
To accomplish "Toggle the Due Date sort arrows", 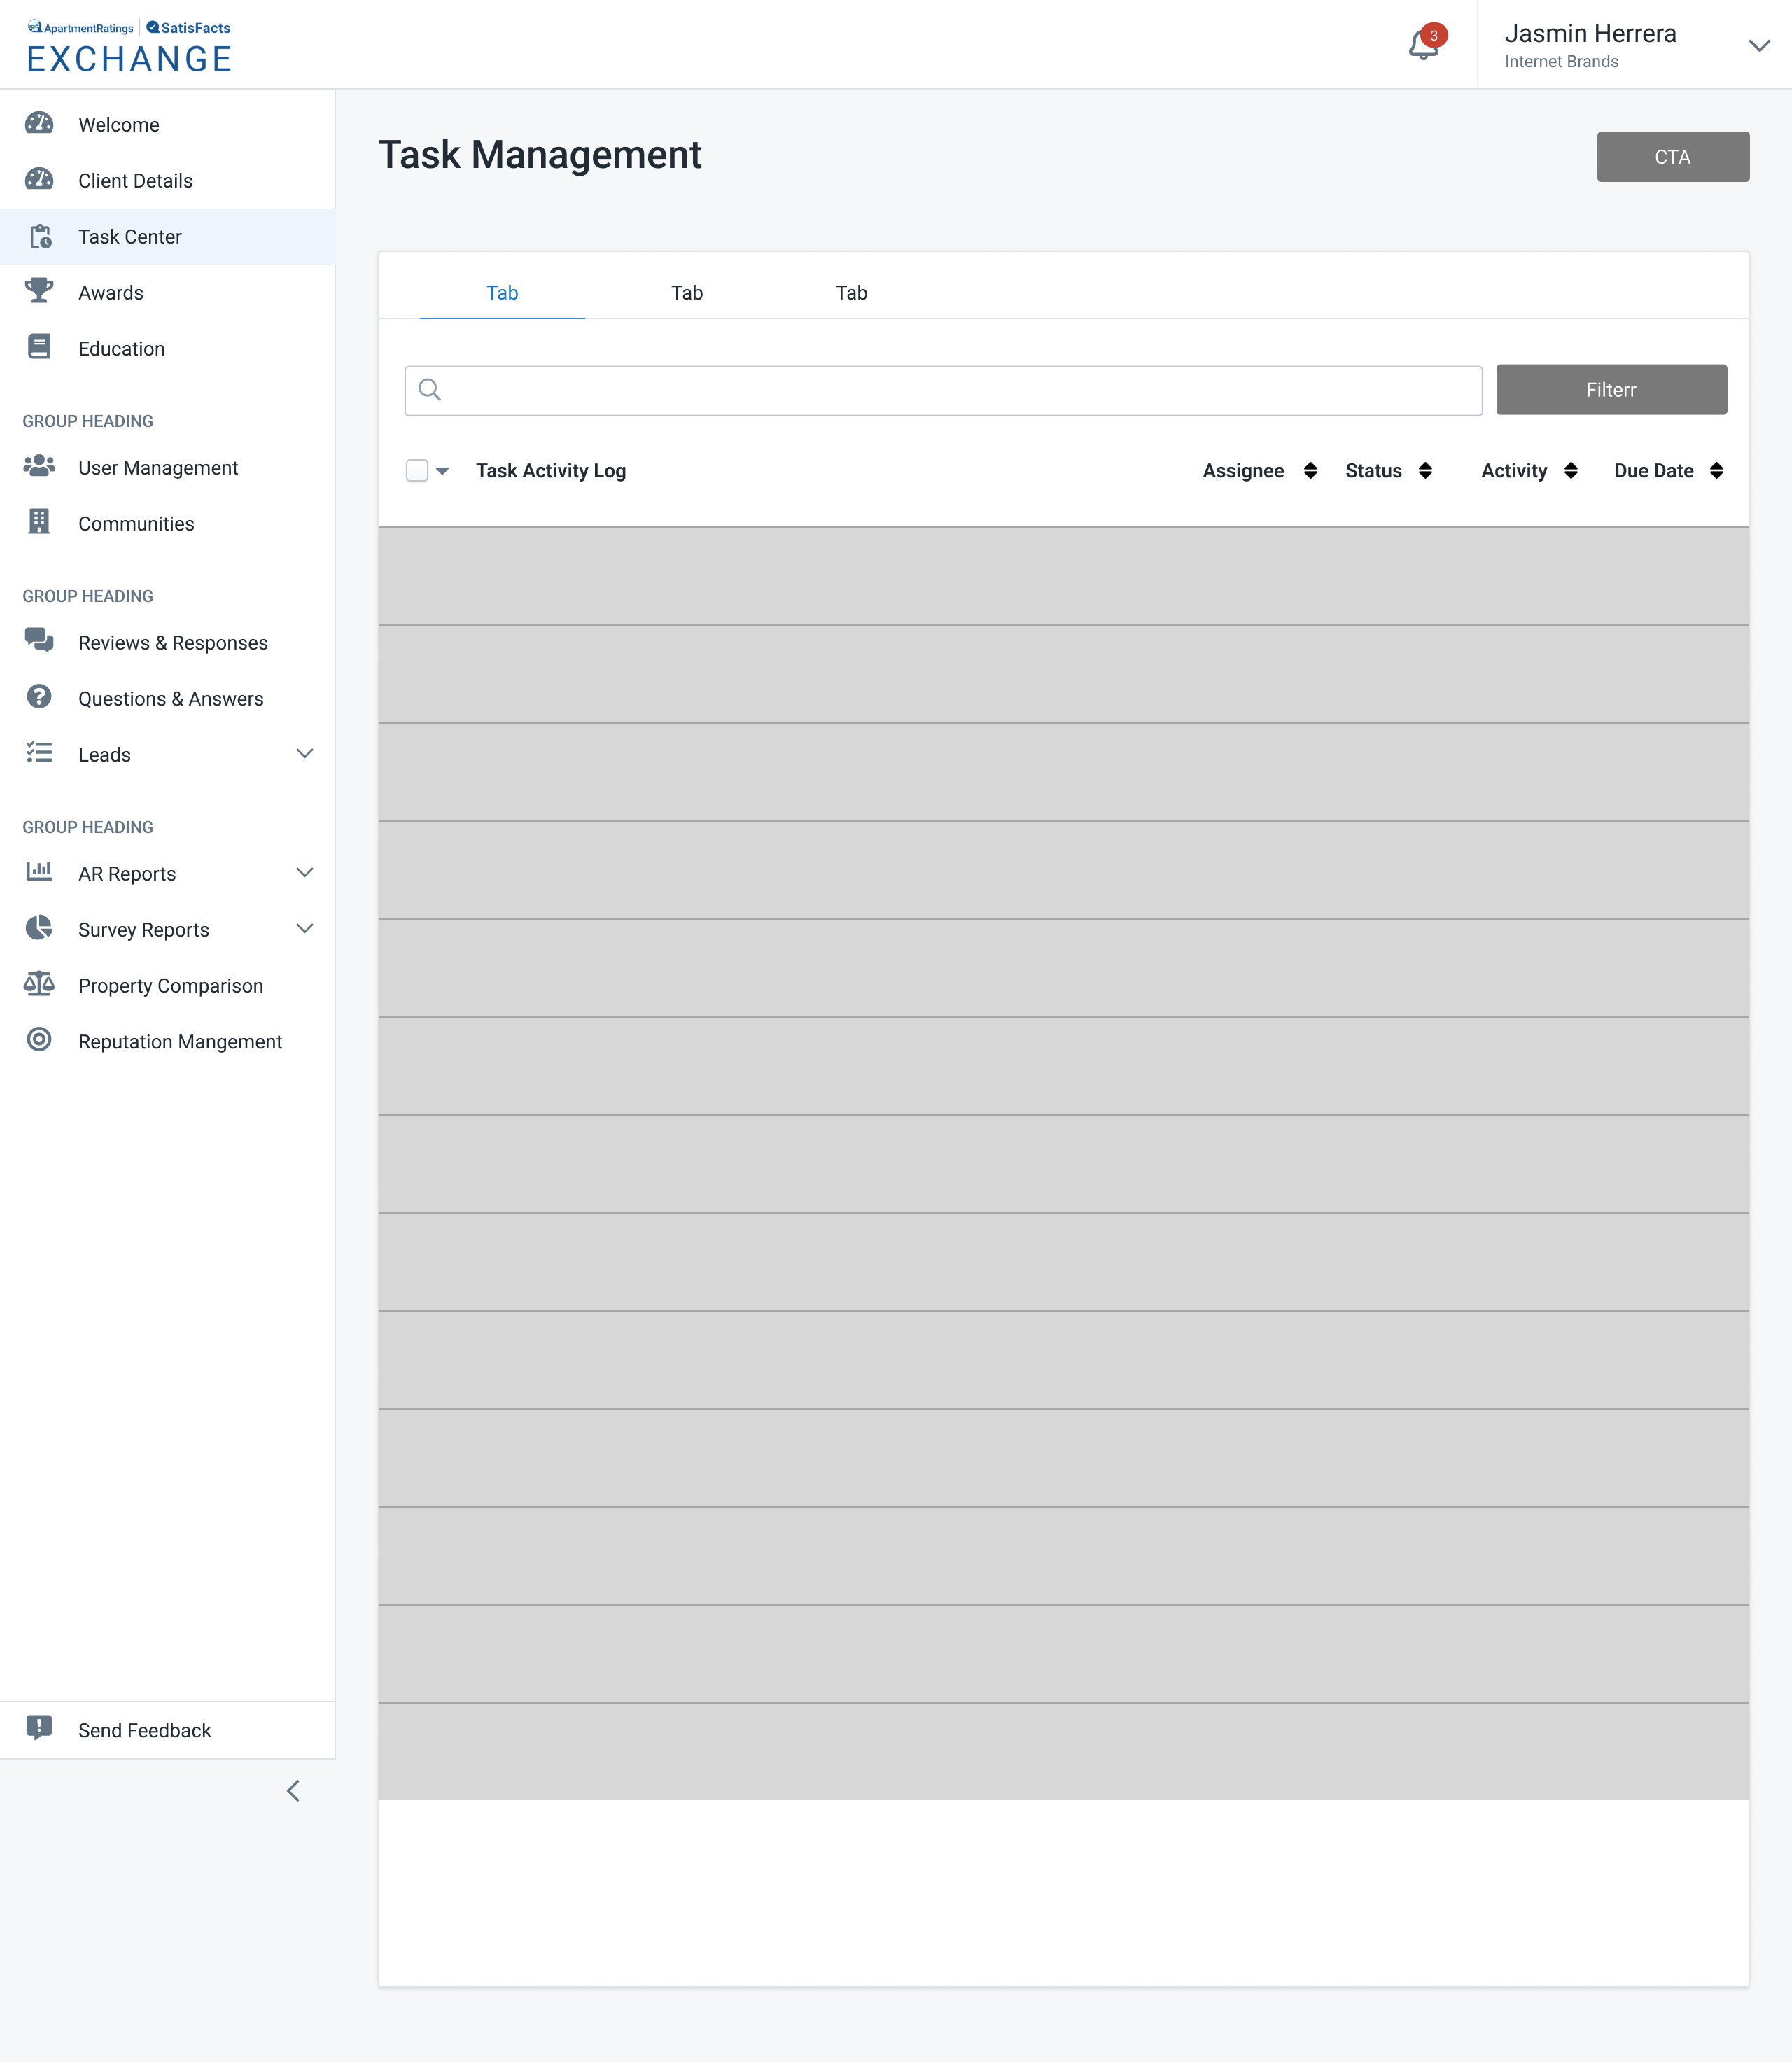I will (x=1716, y=470).
